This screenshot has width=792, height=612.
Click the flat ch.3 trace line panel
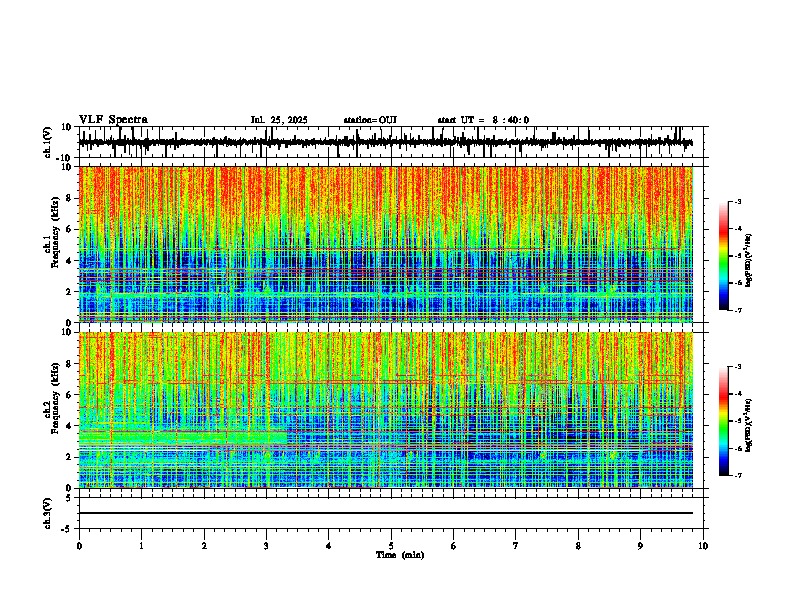click(x=391, y=513)
